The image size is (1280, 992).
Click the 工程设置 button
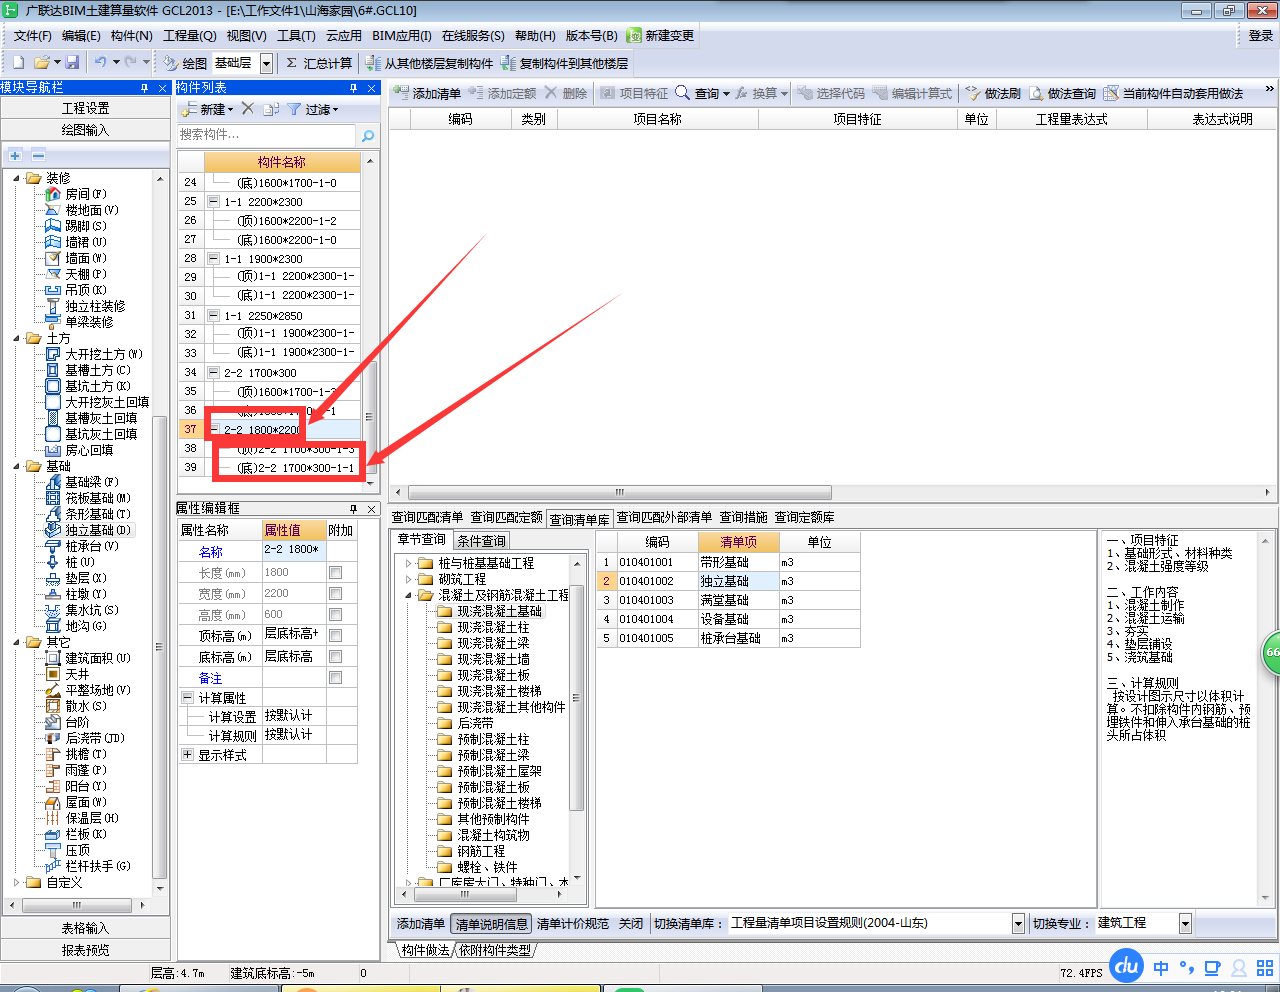tap(85, 108)
